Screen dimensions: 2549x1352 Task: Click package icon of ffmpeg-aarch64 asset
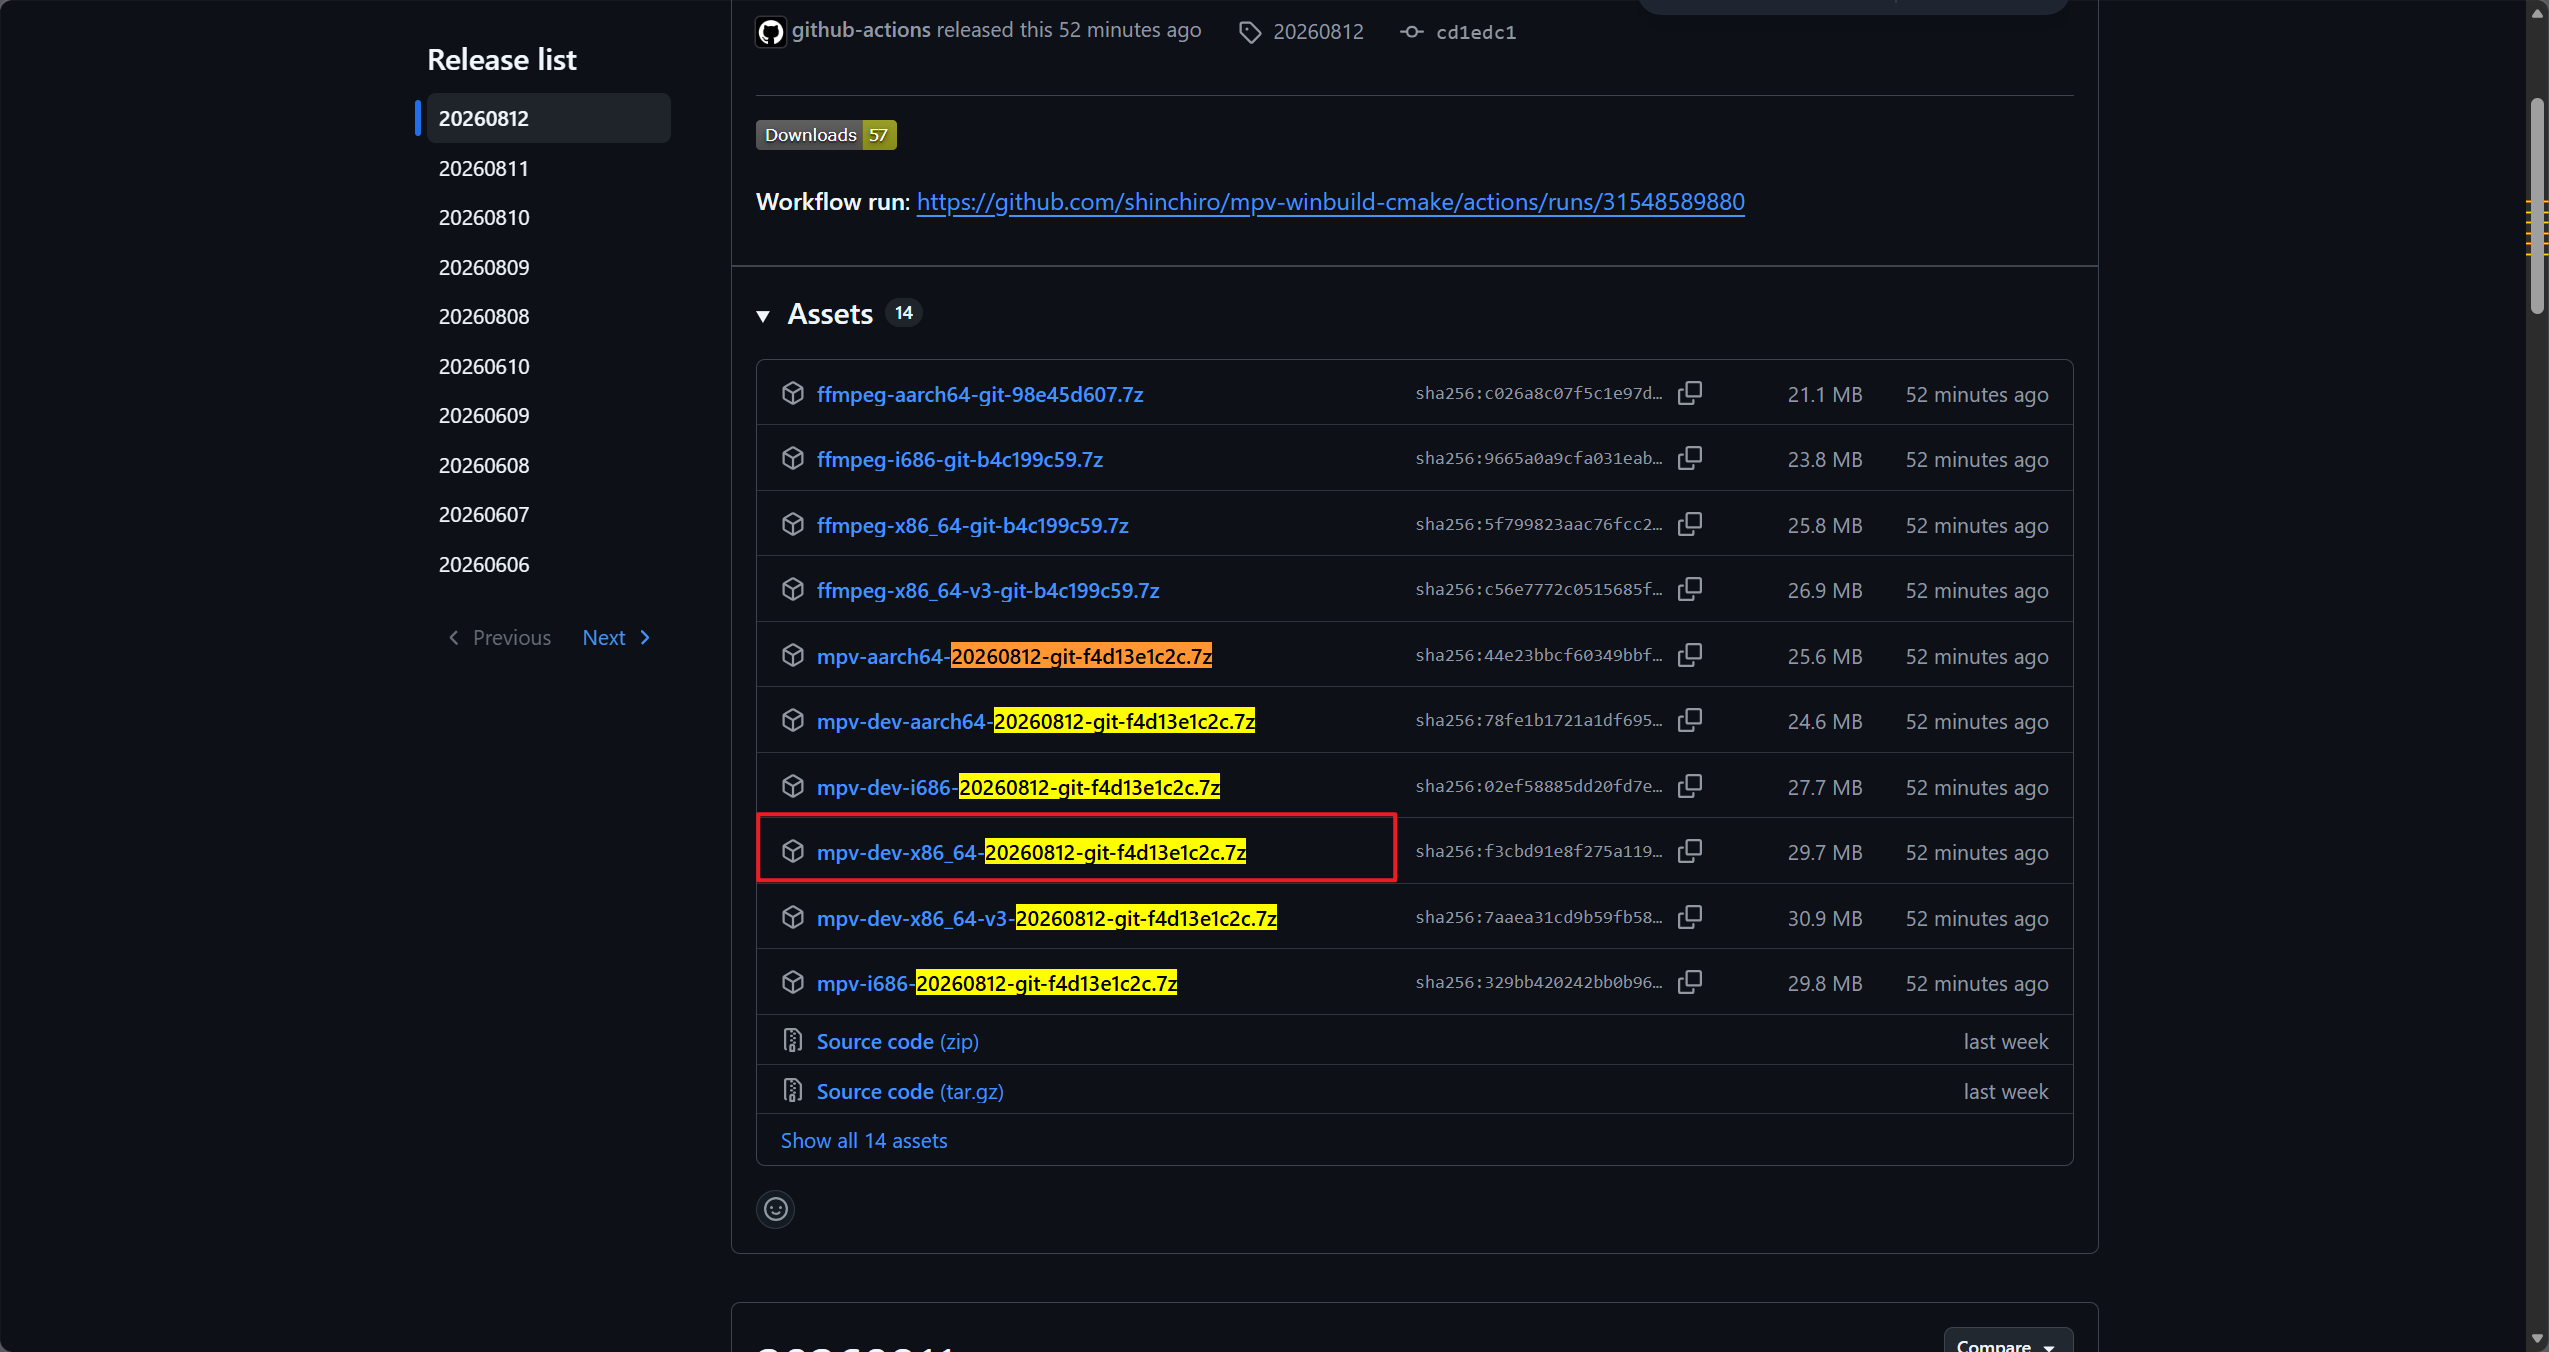(793, 393)
